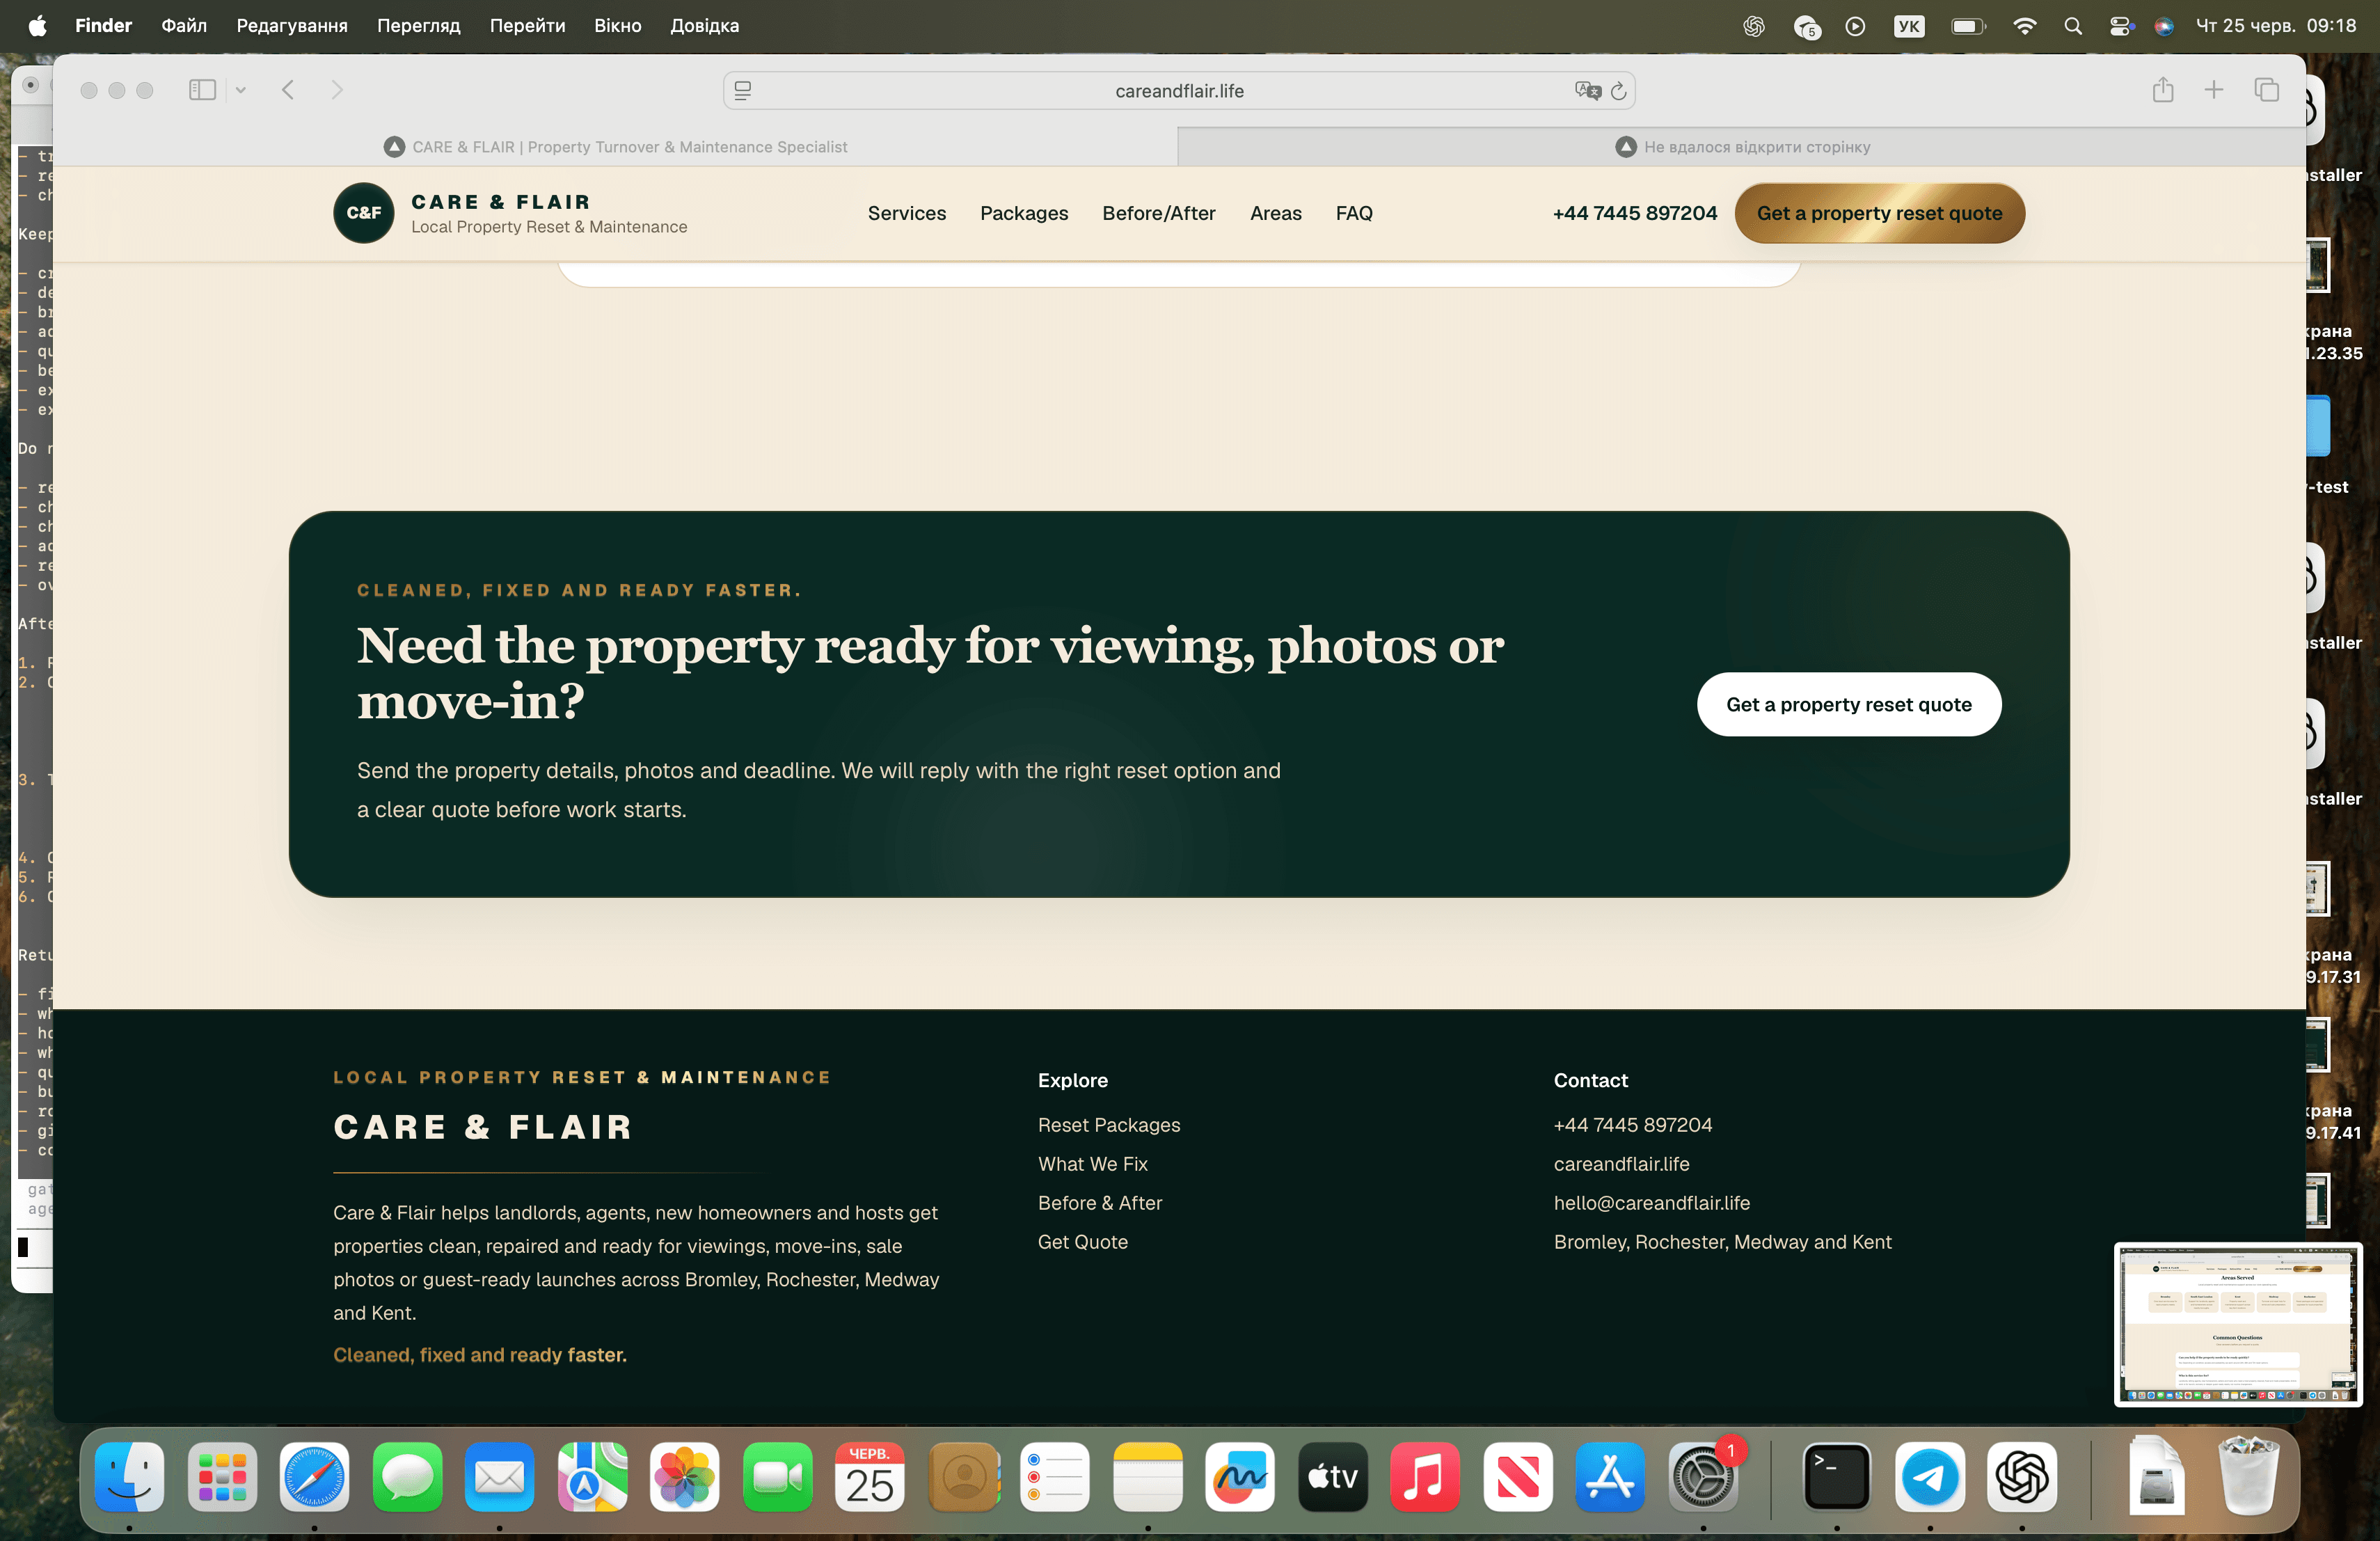The image size is (2380, 1541).
Task: Open the Services nav link
Action: 907,213
